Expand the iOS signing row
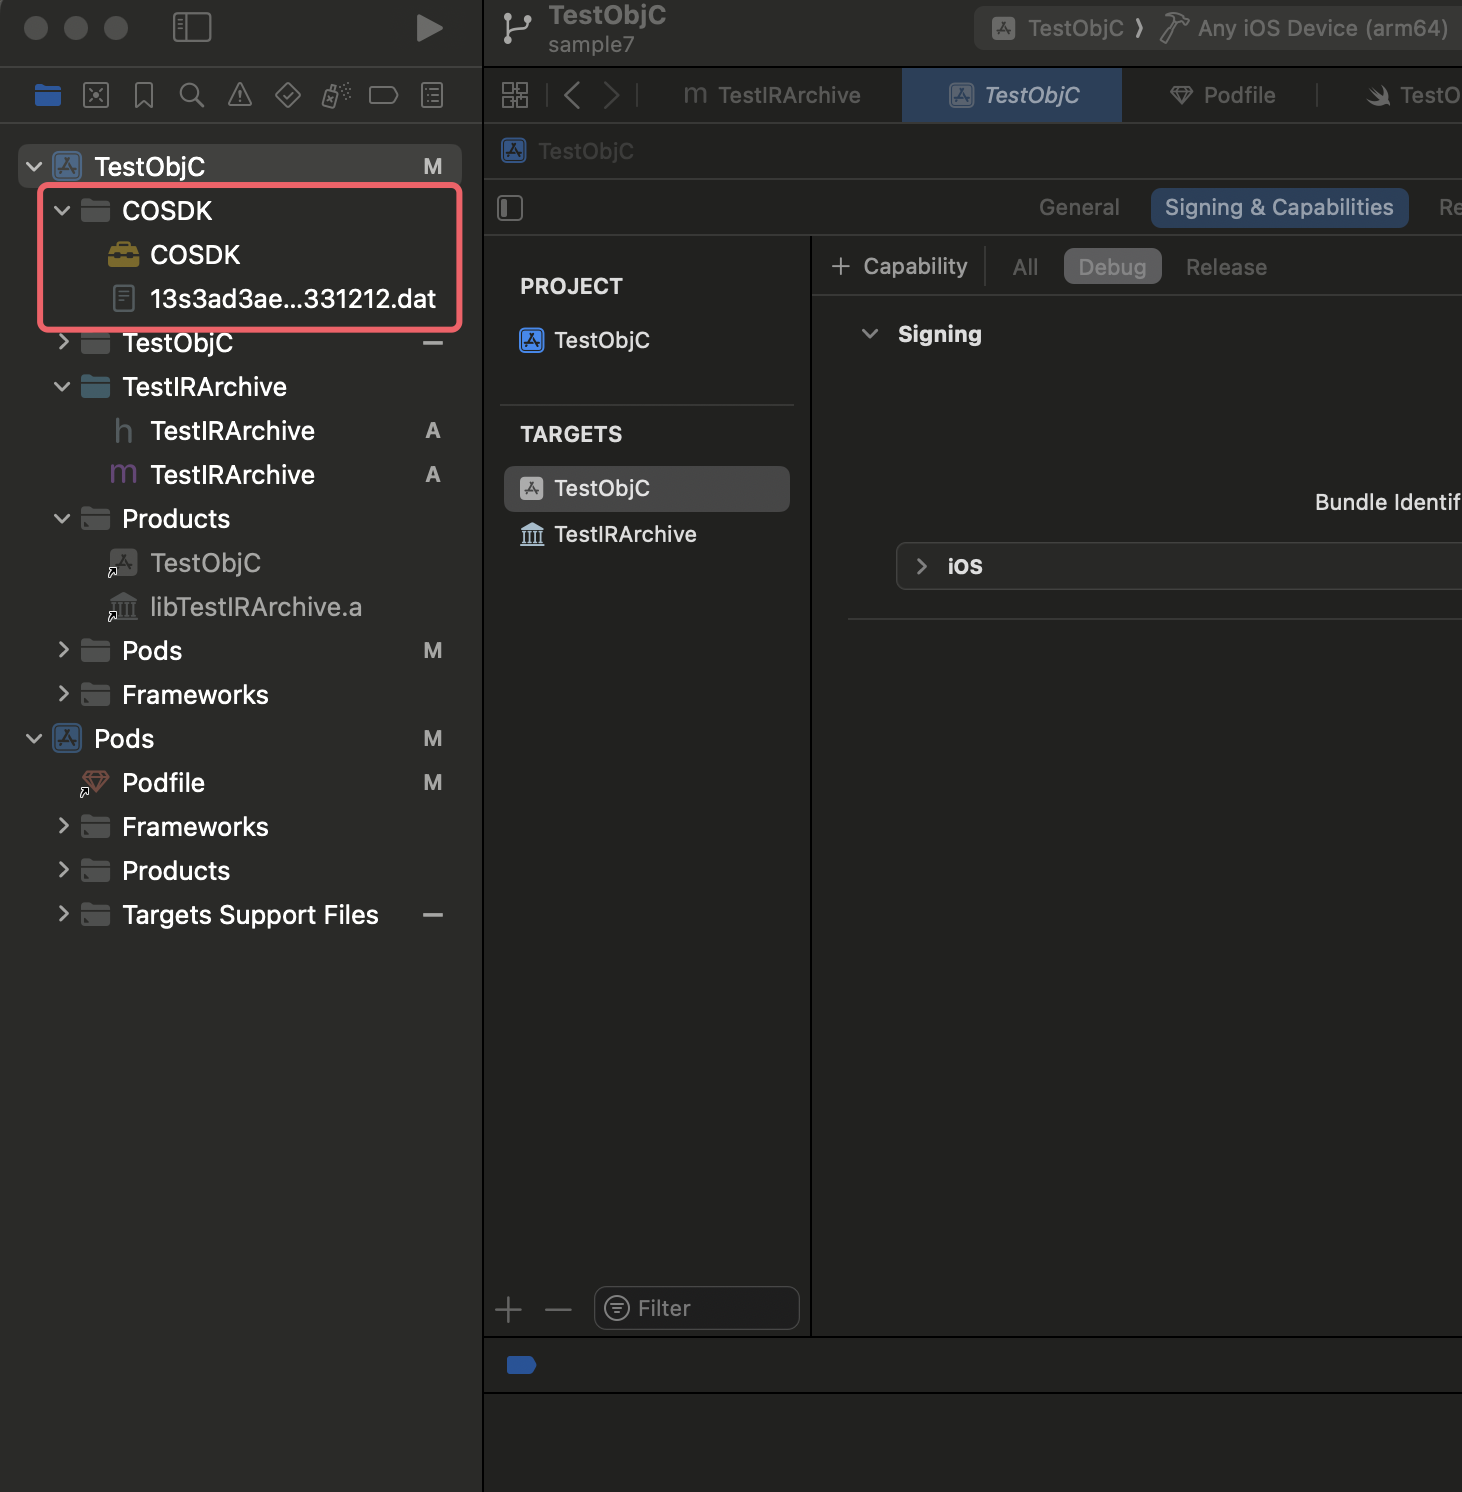The height and width of the screenshot is (1492, 1462). [x=922, y=566]
